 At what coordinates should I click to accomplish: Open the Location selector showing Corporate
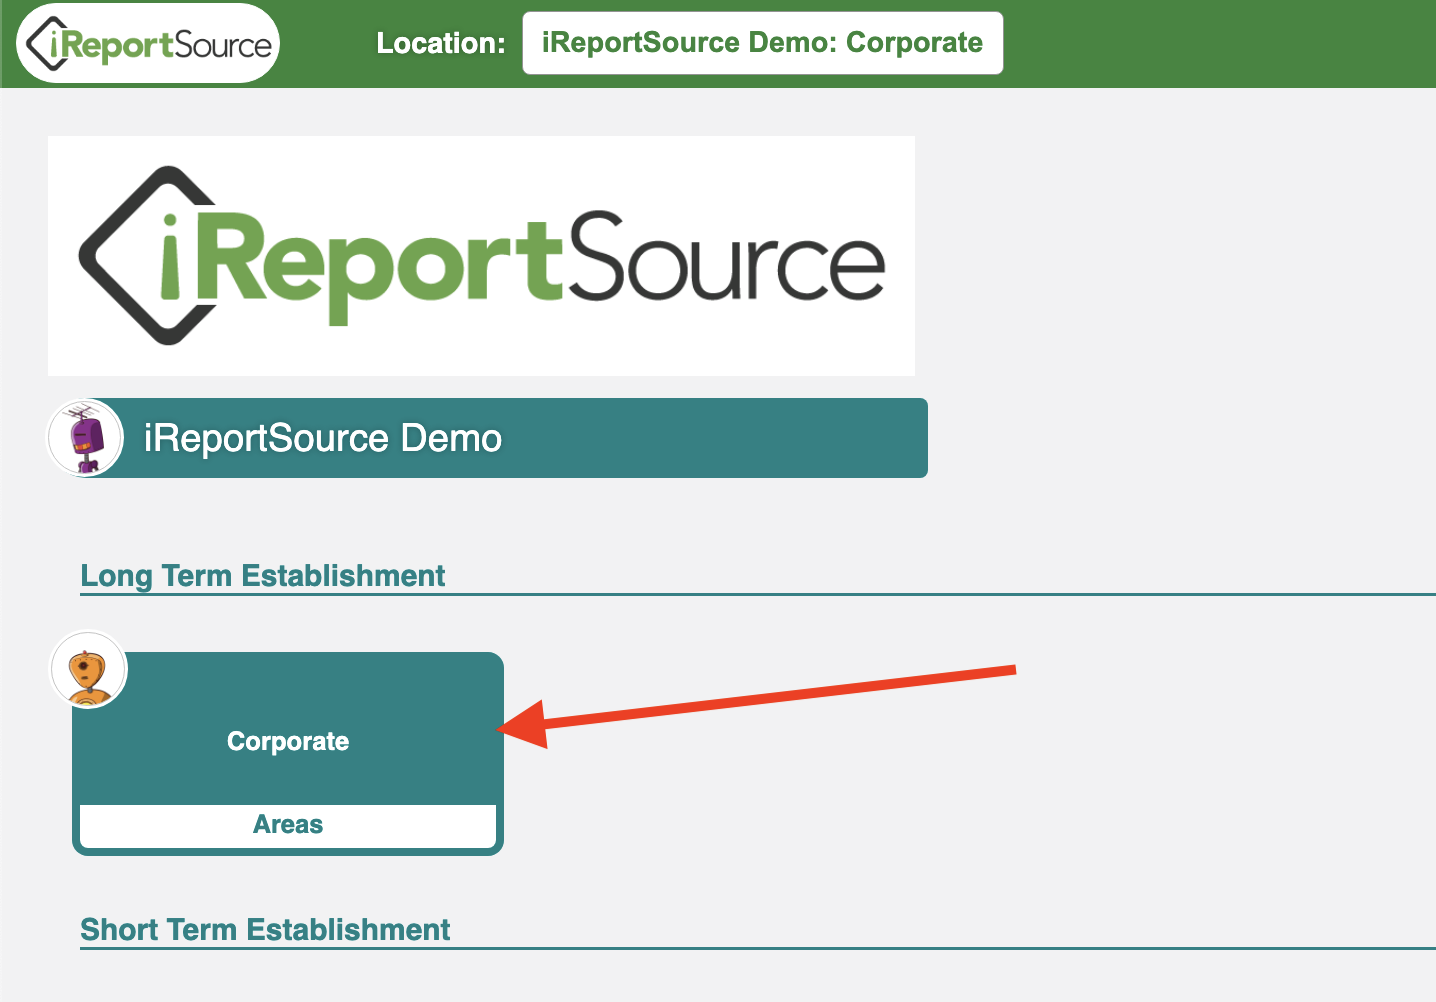click(762, 43)
